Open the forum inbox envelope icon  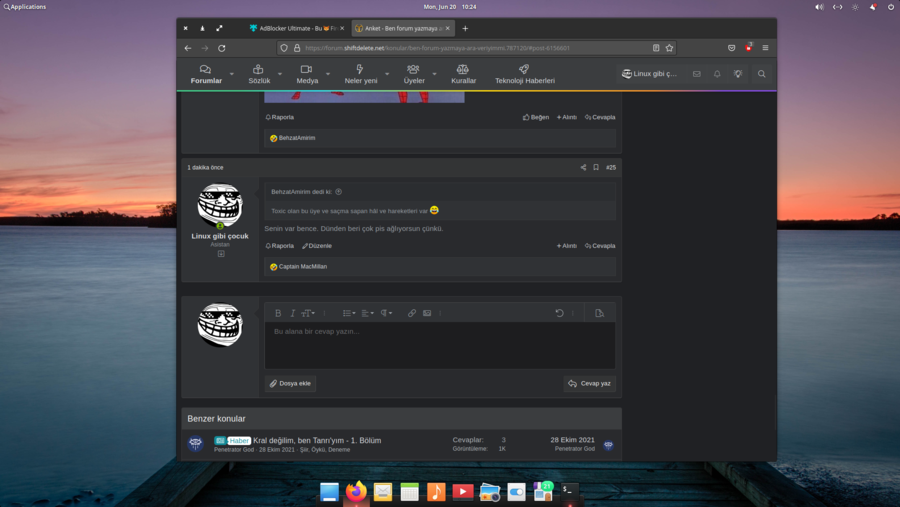(696, 73)
